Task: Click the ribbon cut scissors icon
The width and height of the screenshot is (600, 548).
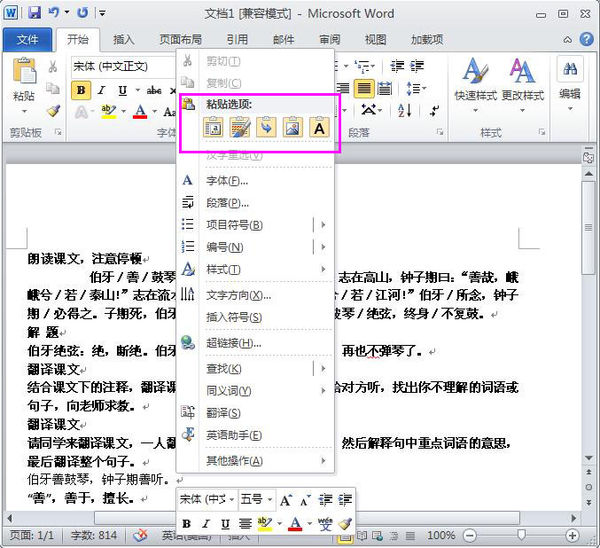Action: (x=53, y=67)
